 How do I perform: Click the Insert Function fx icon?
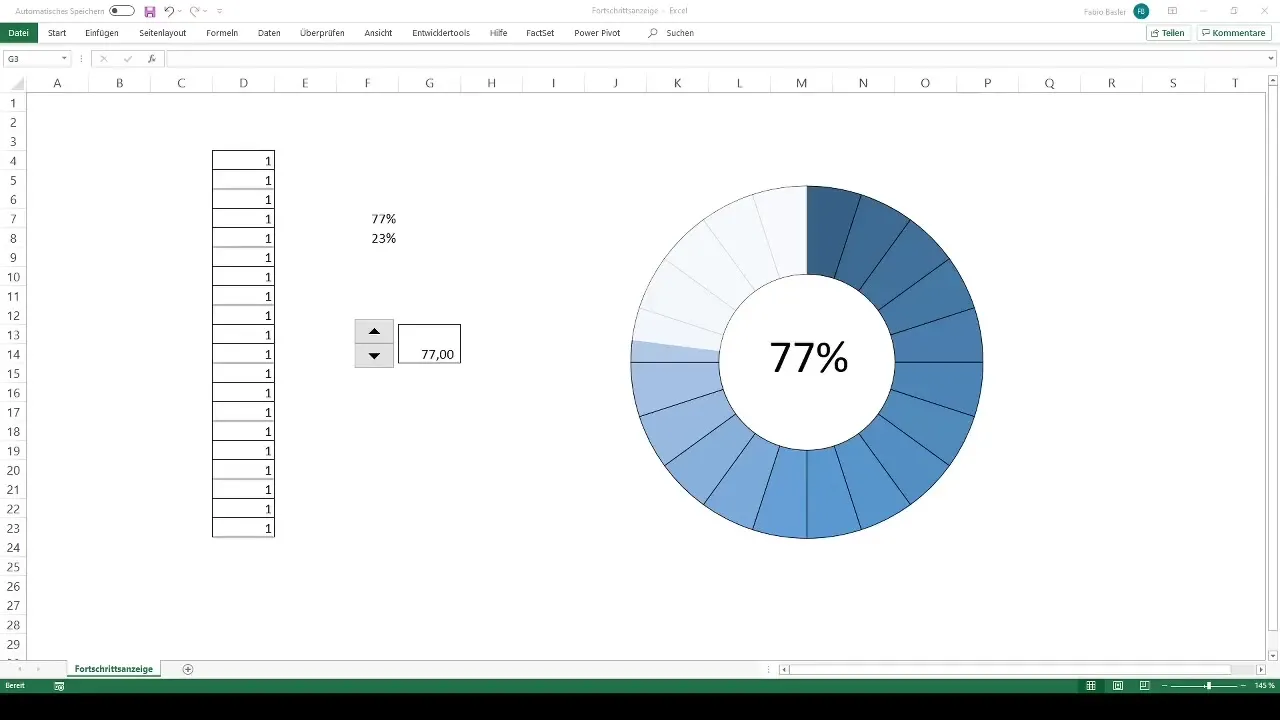152,59
